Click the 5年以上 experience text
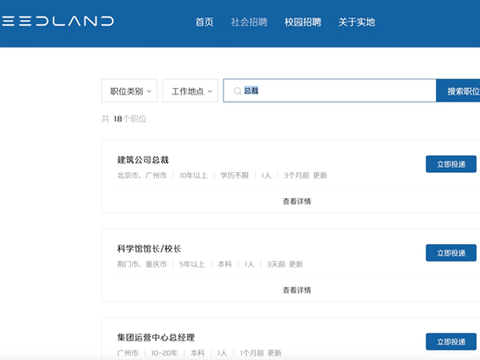The height and width of the screenshot is (360, 480). click(x=192, y=264)
